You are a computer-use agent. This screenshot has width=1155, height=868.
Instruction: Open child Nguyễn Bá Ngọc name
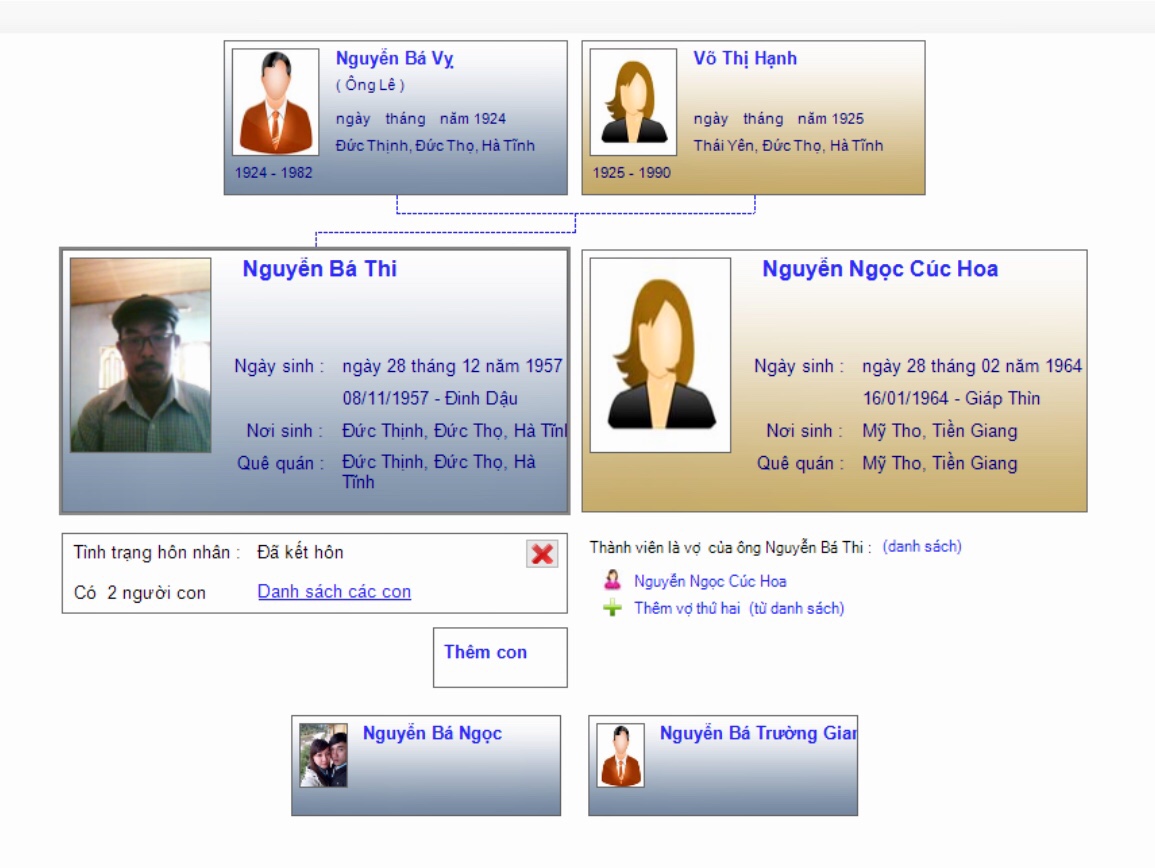[432, 734]
